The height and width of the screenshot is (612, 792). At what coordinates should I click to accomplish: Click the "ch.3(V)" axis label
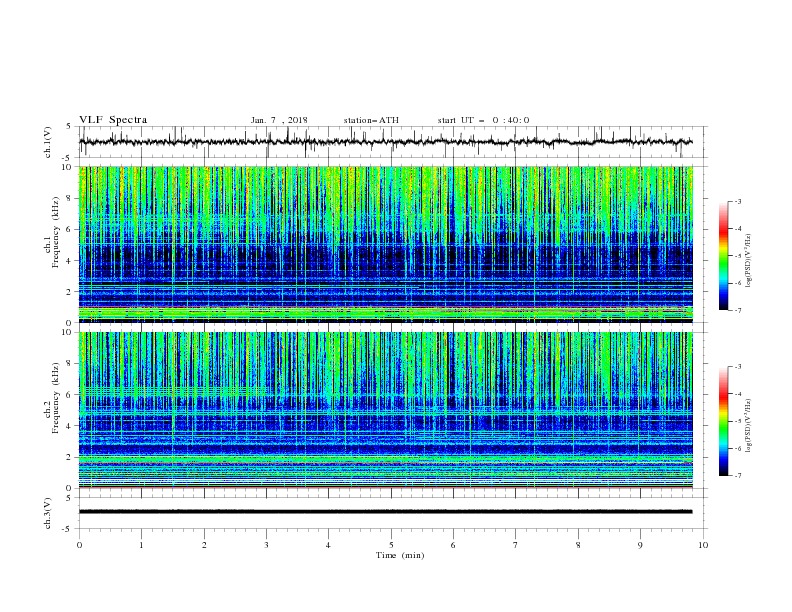pyautogui.click(x=48, y=513)
